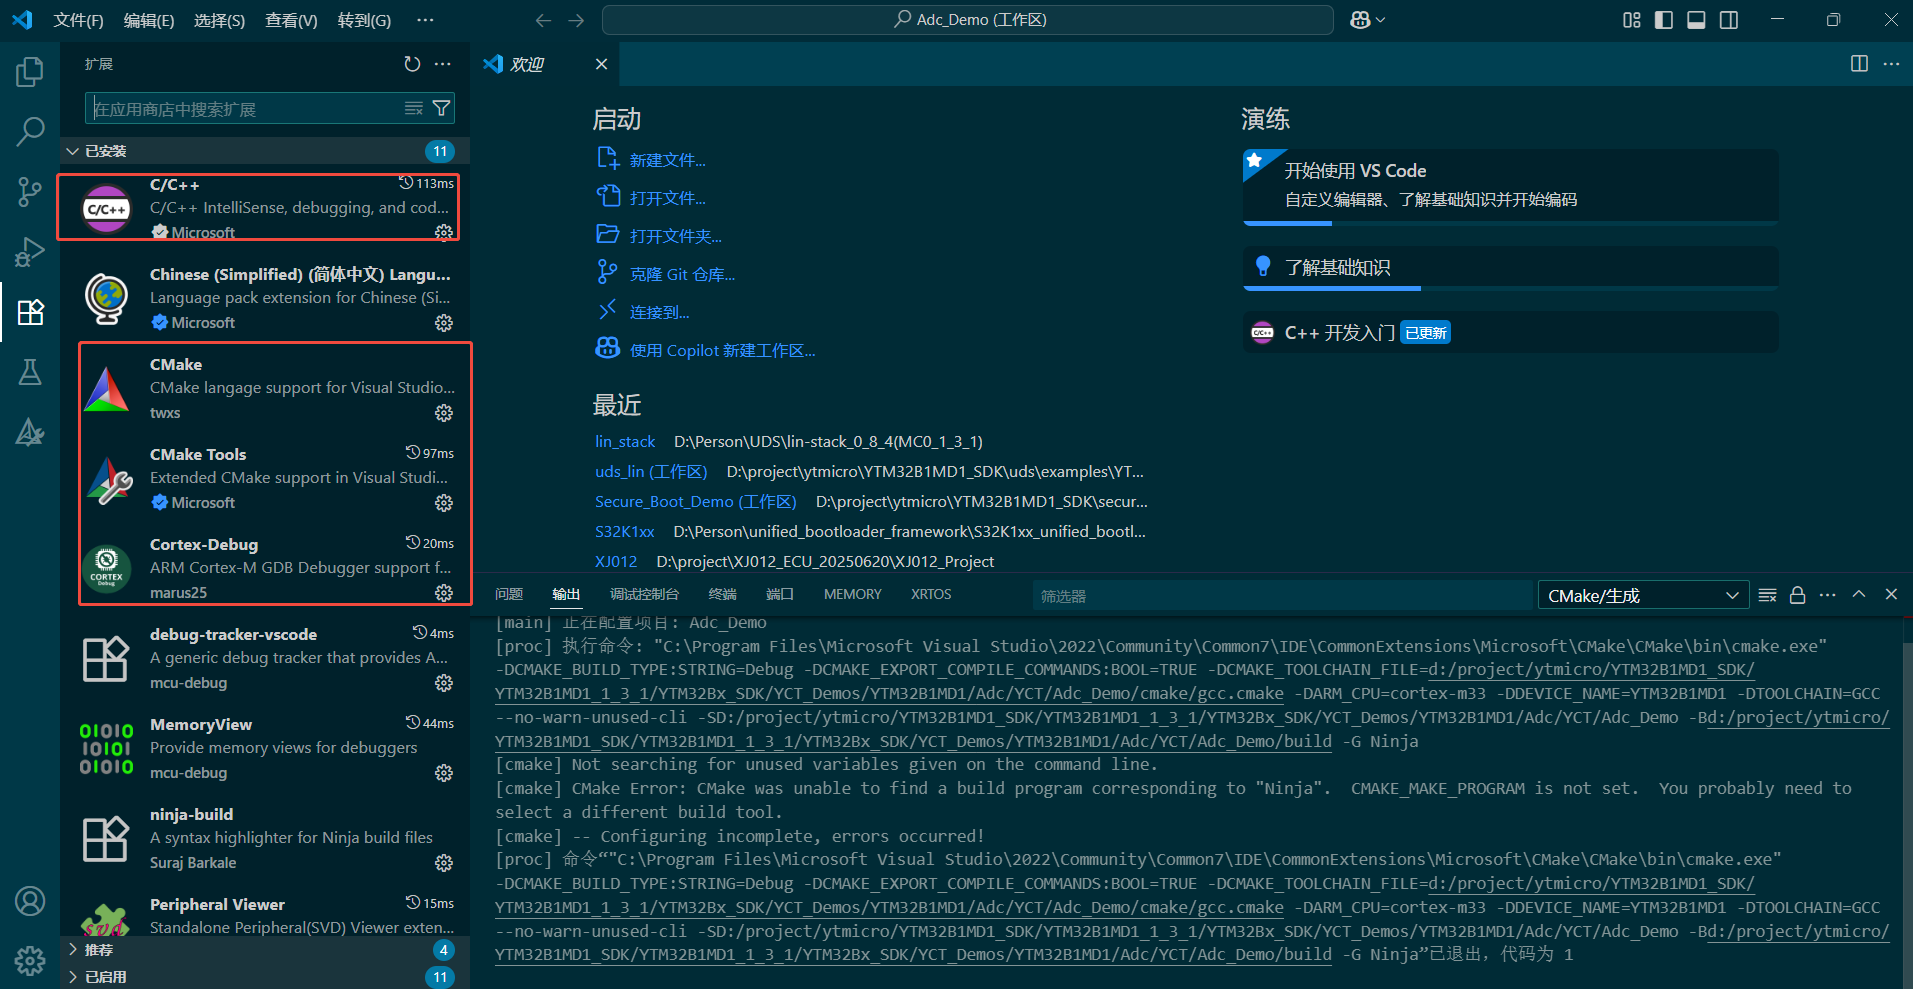Open the Accounts menu icon
Screen dimensions: 1913x989
pyautogui.click(x=30, y=901)
